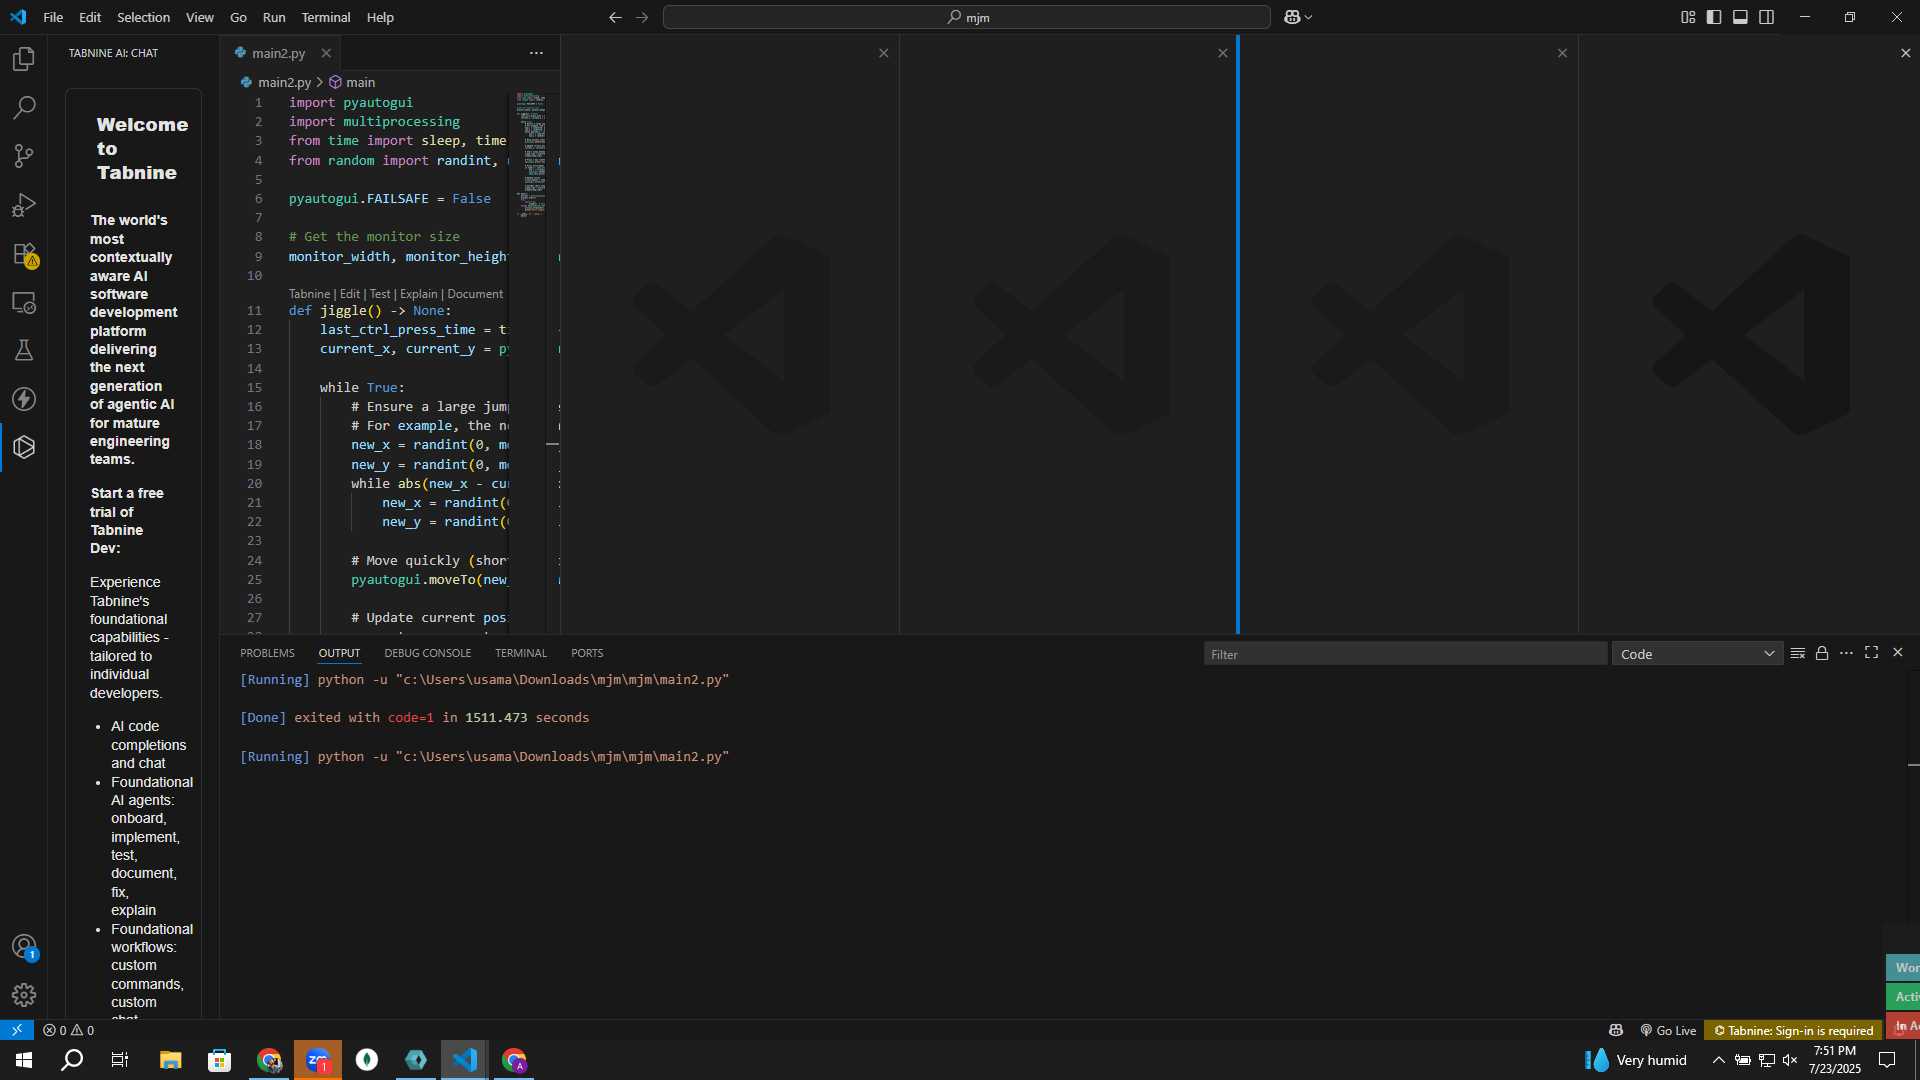Open the Testing flask view
Viewport: 1920px width, 1080px height.
24,350
